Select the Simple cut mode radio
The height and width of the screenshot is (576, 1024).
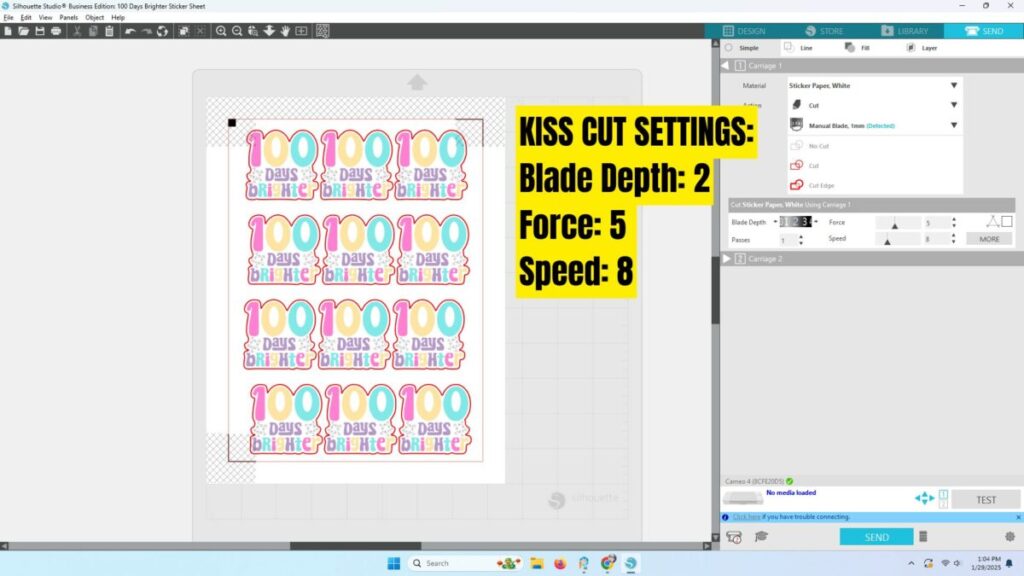(729, 48)
